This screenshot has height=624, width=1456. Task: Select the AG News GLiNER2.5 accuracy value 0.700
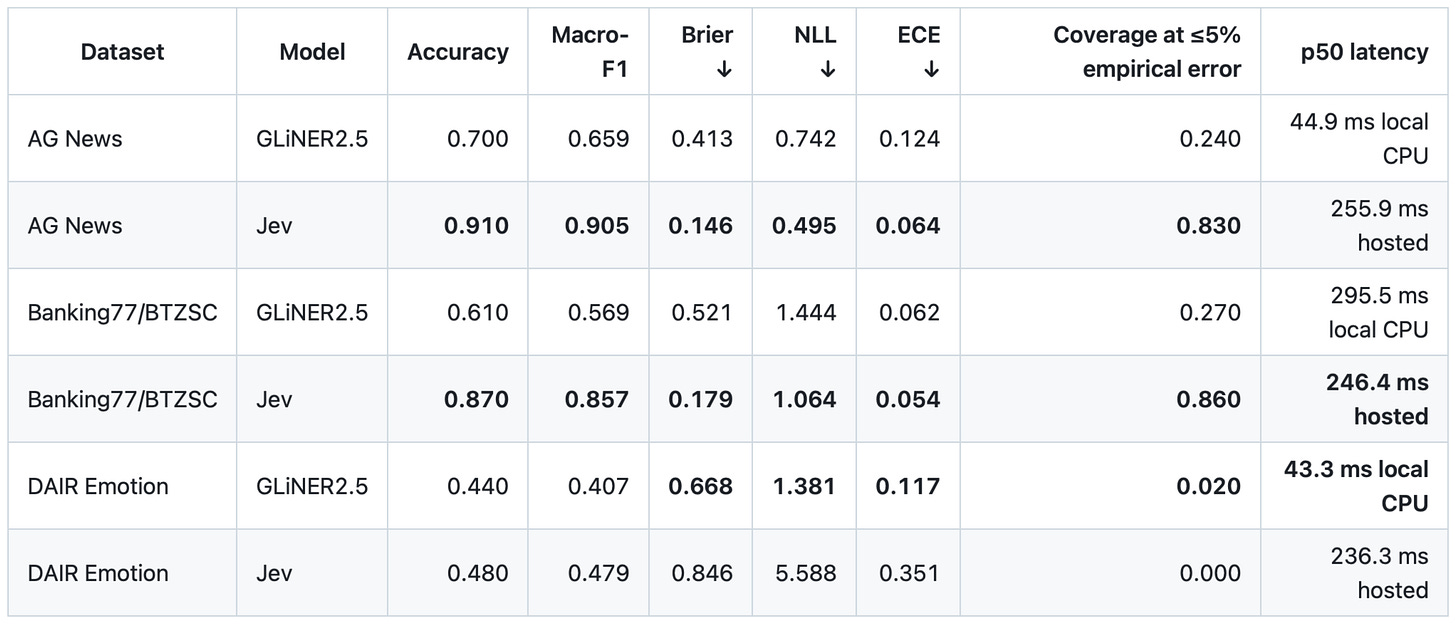(478, 139)
